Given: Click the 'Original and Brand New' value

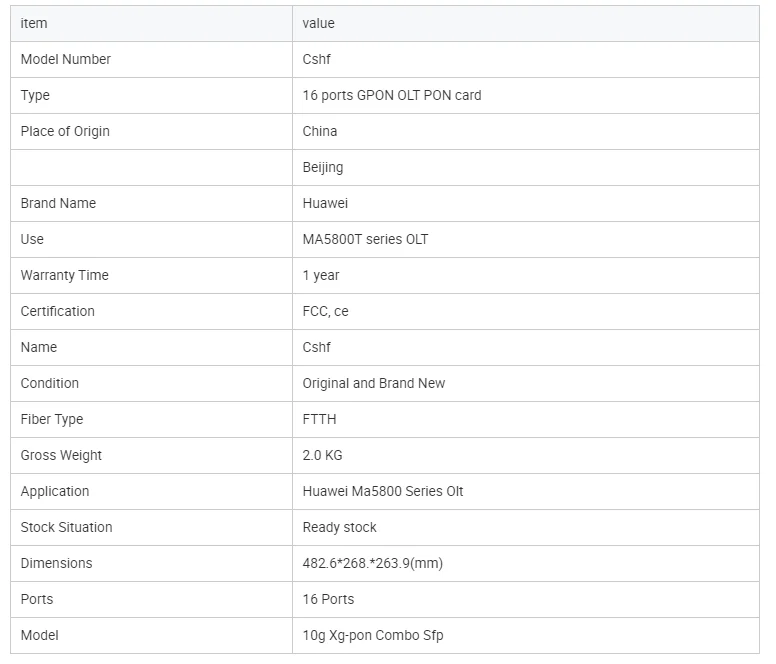Looking at the screenshot, I should pos(374,383).
